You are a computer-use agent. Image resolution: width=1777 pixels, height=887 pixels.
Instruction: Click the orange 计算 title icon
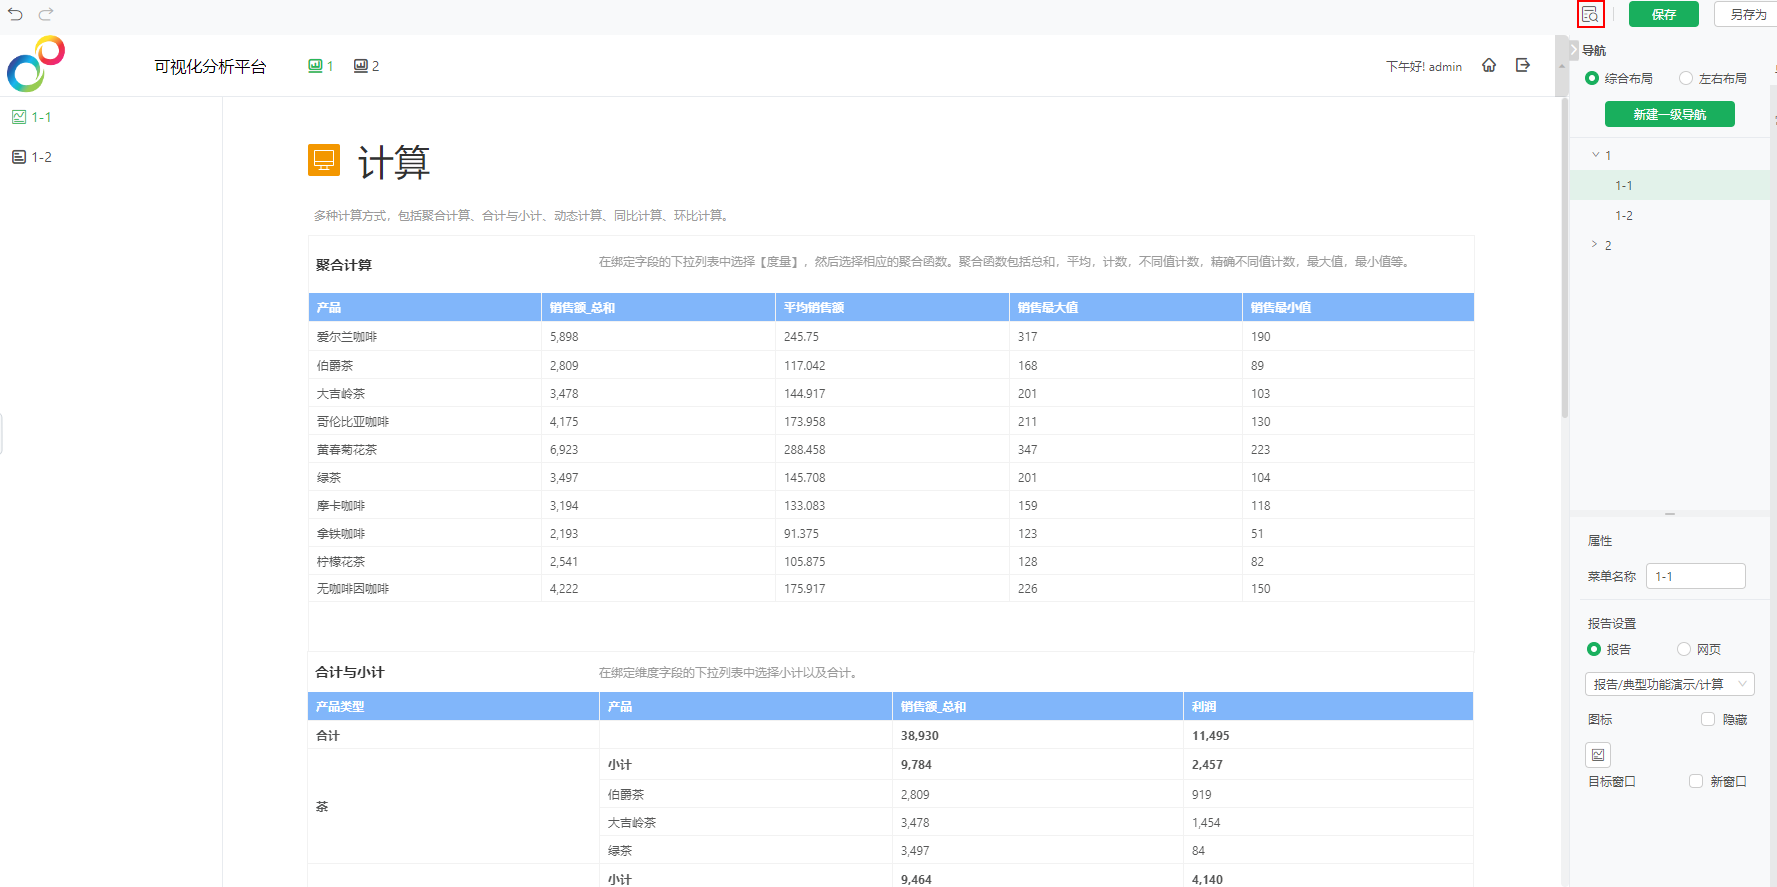click(324, 160)
